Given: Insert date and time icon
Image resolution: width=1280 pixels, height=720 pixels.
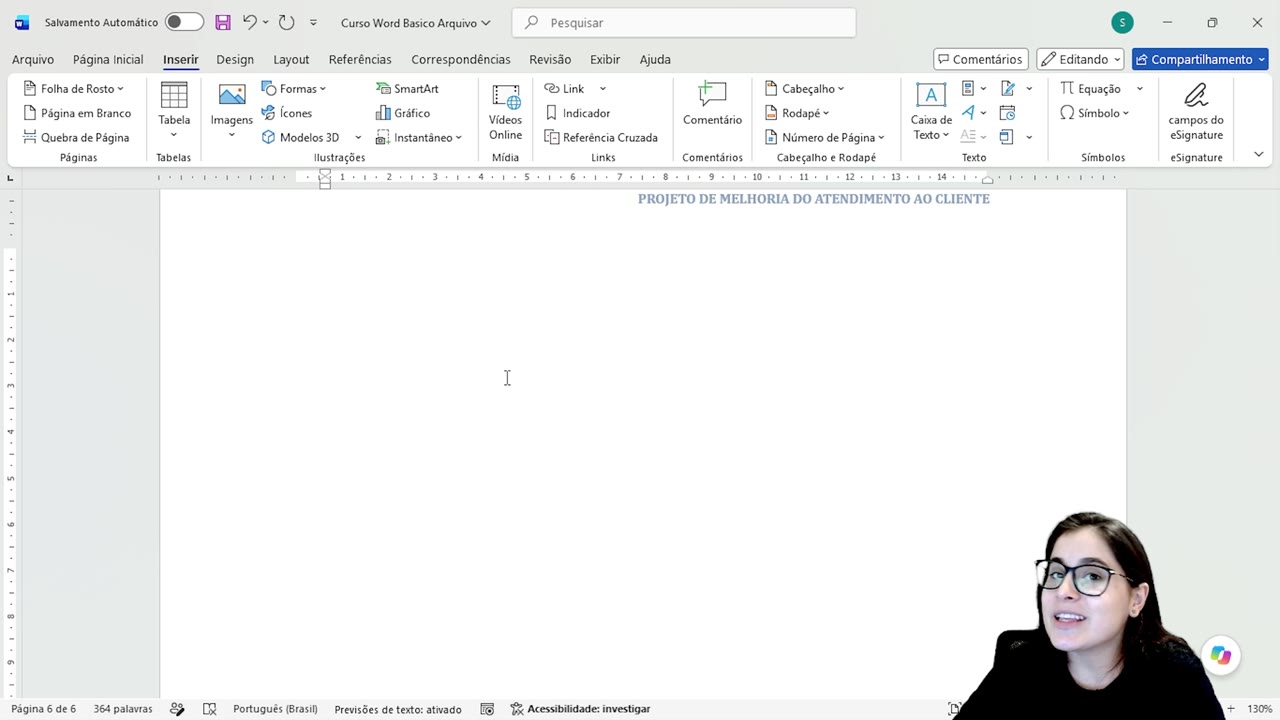Looking at the screenshot, I should 1007,113.
